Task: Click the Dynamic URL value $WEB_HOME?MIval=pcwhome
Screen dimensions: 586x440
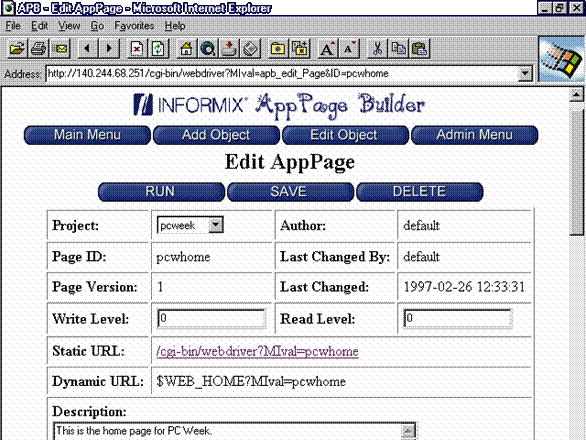Action: pyautogui.click(x=251, y=382)
